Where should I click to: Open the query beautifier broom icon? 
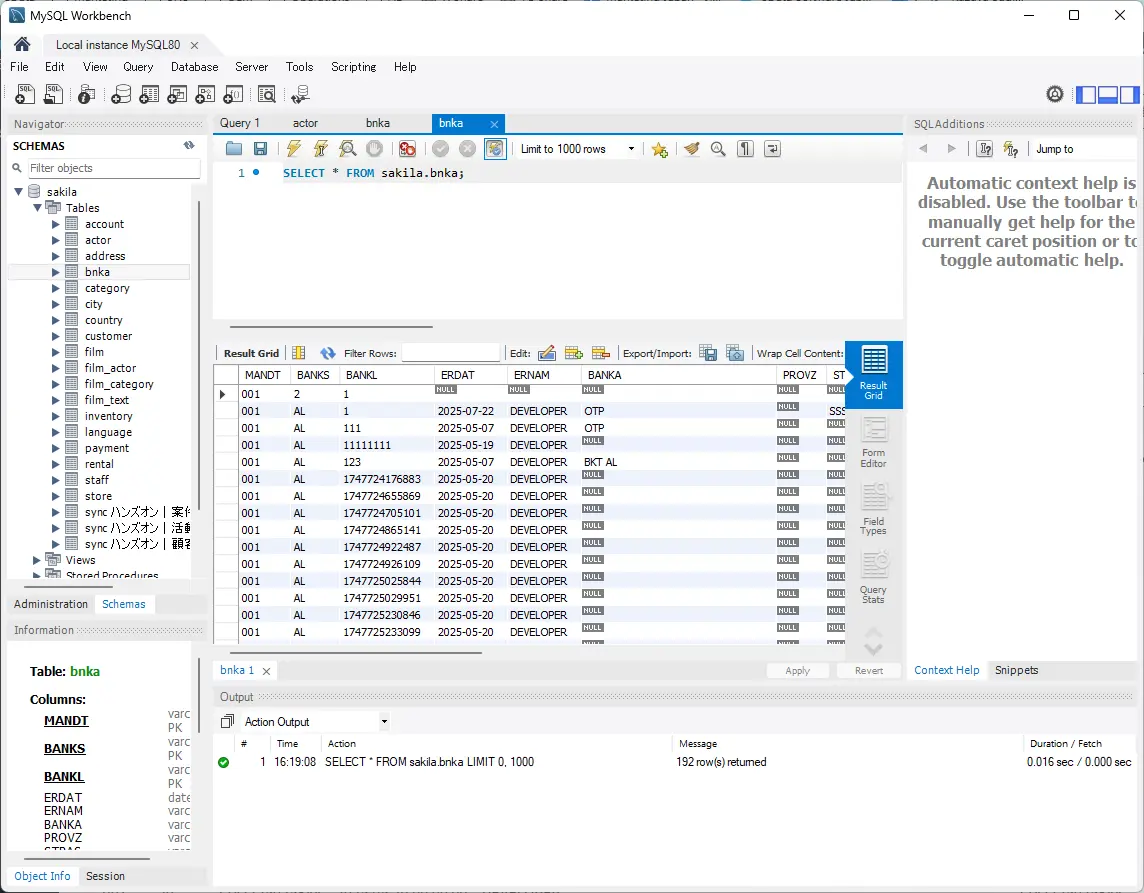pyautogui.click(x=691, y=148)
